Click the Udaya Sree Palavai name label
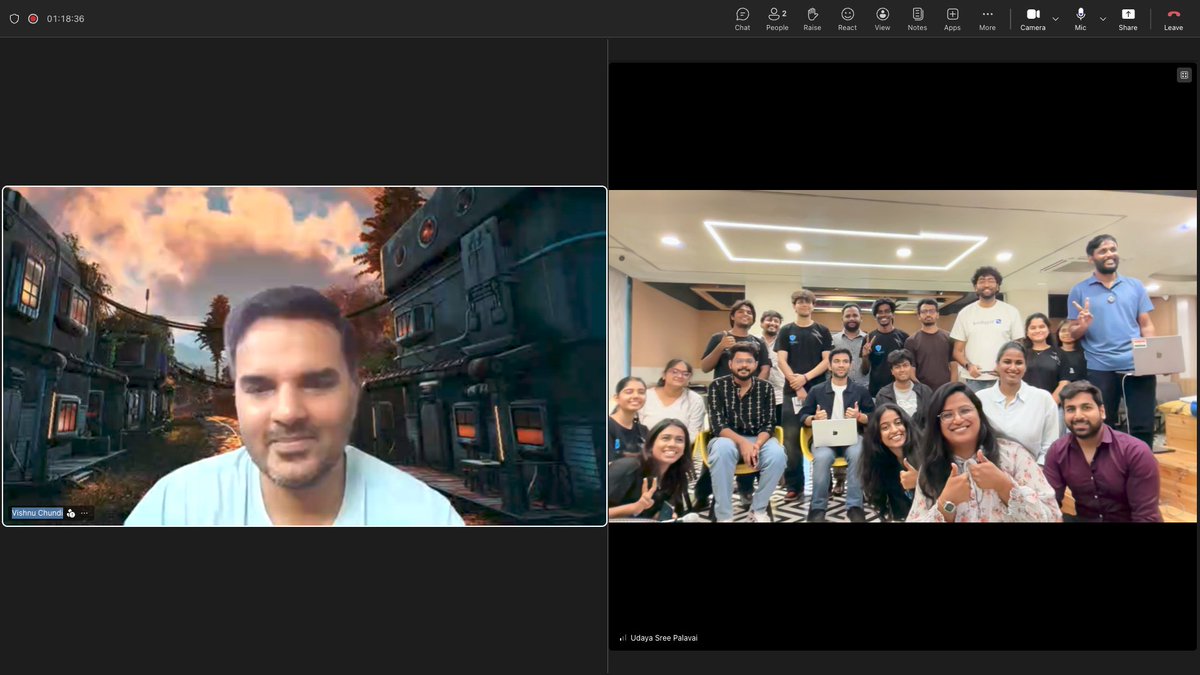The width and height of the screenshot is (1200, 675). [664, 638]
